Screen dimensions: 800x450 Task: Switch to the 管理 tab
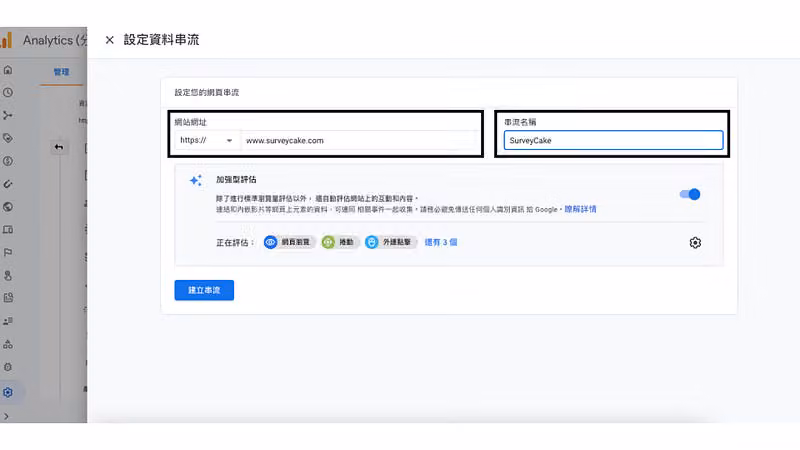click(61, 72)
